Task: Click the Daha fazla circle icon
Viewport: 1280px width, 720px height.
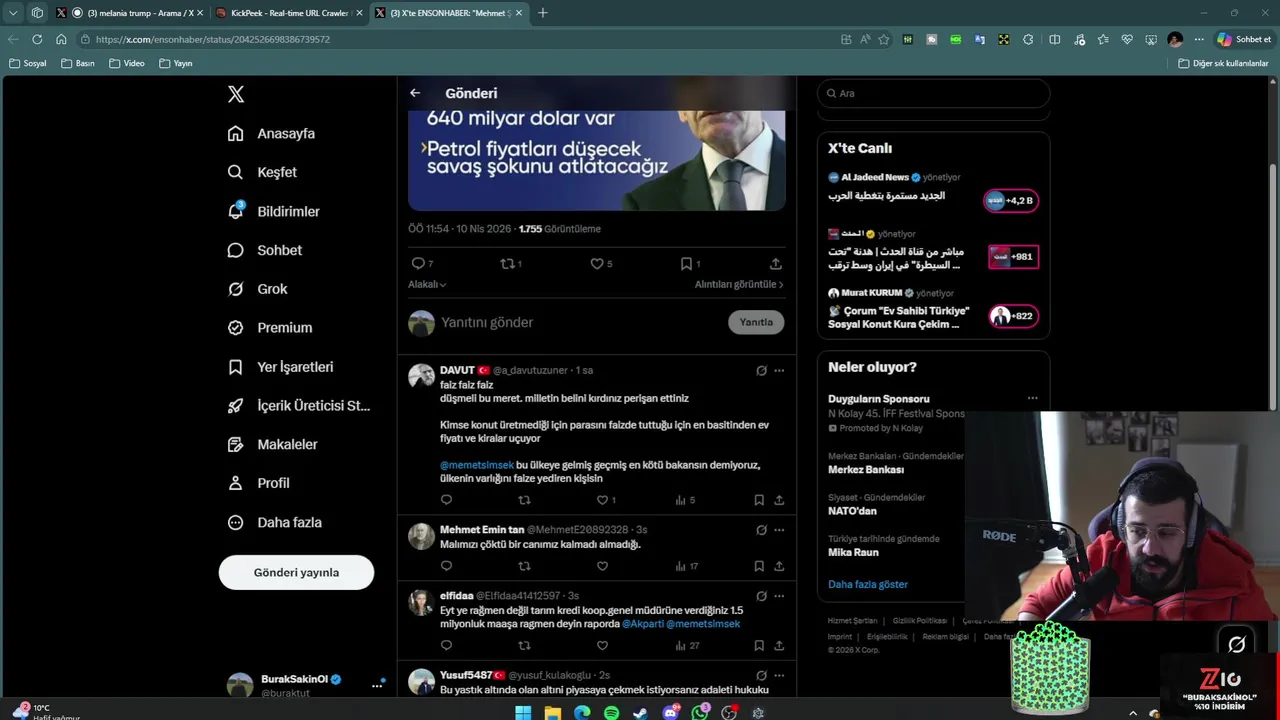Action: 235,522
